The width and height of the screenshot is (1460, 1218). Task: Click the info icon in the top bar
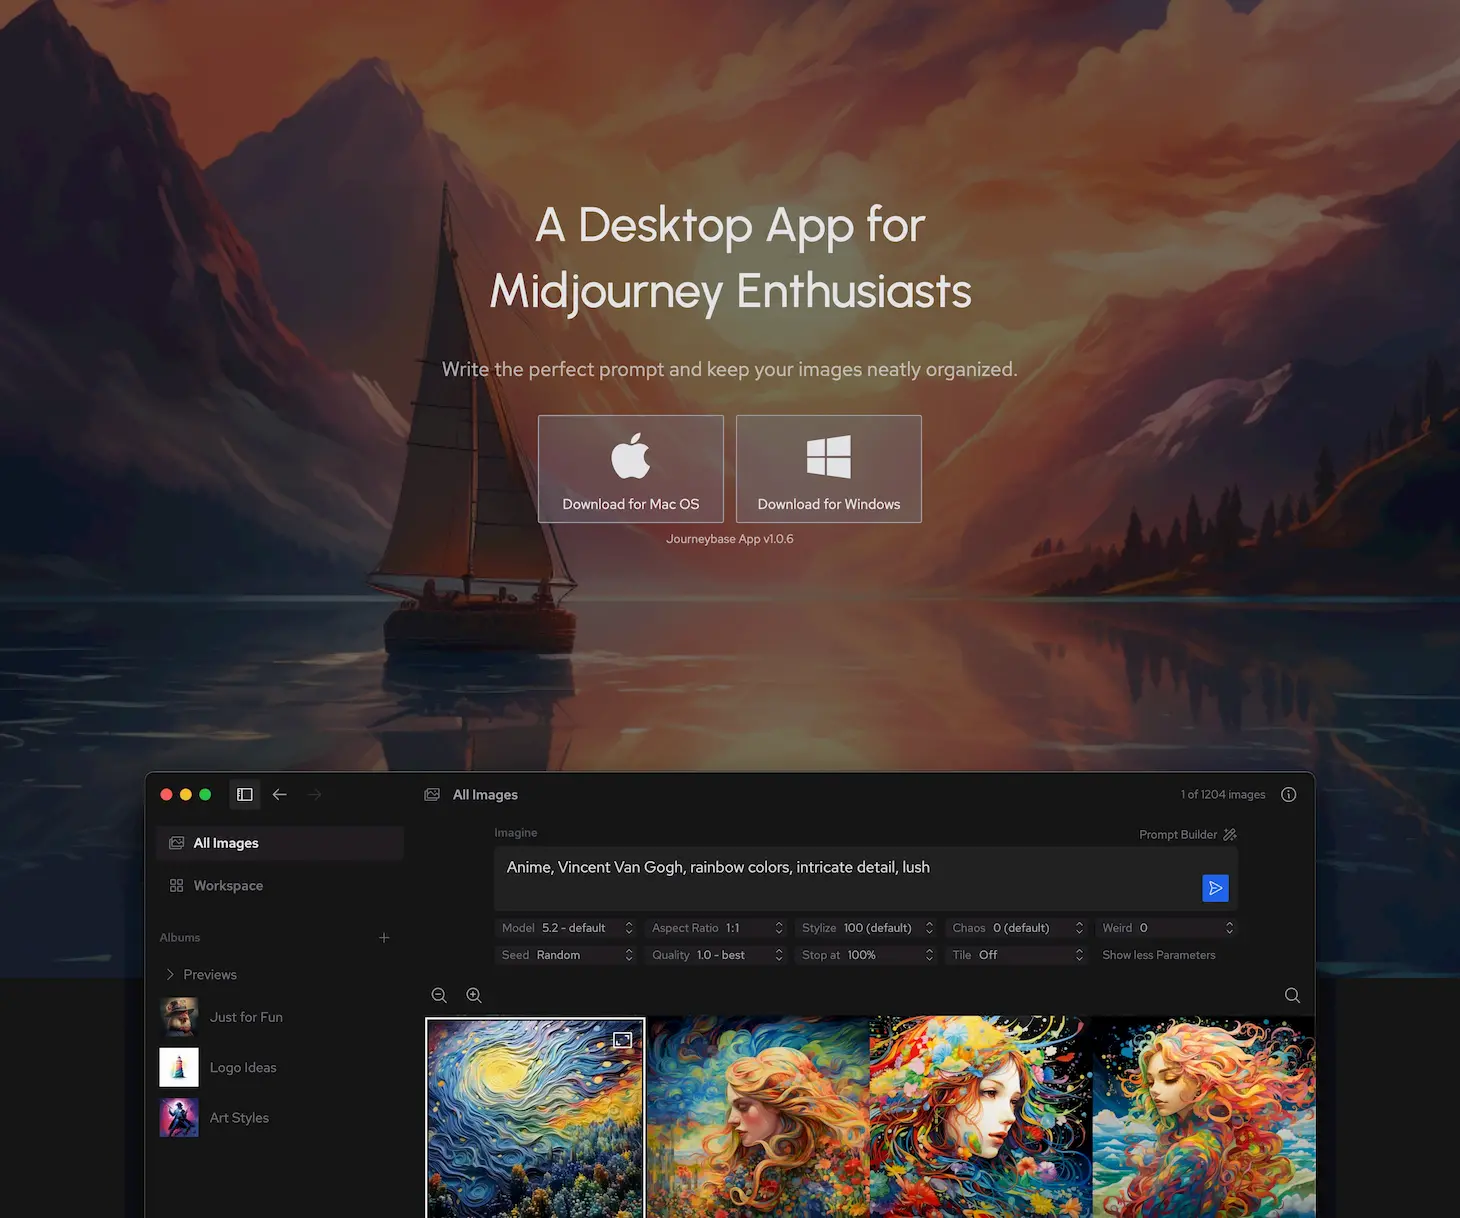tap(1288, 794)
